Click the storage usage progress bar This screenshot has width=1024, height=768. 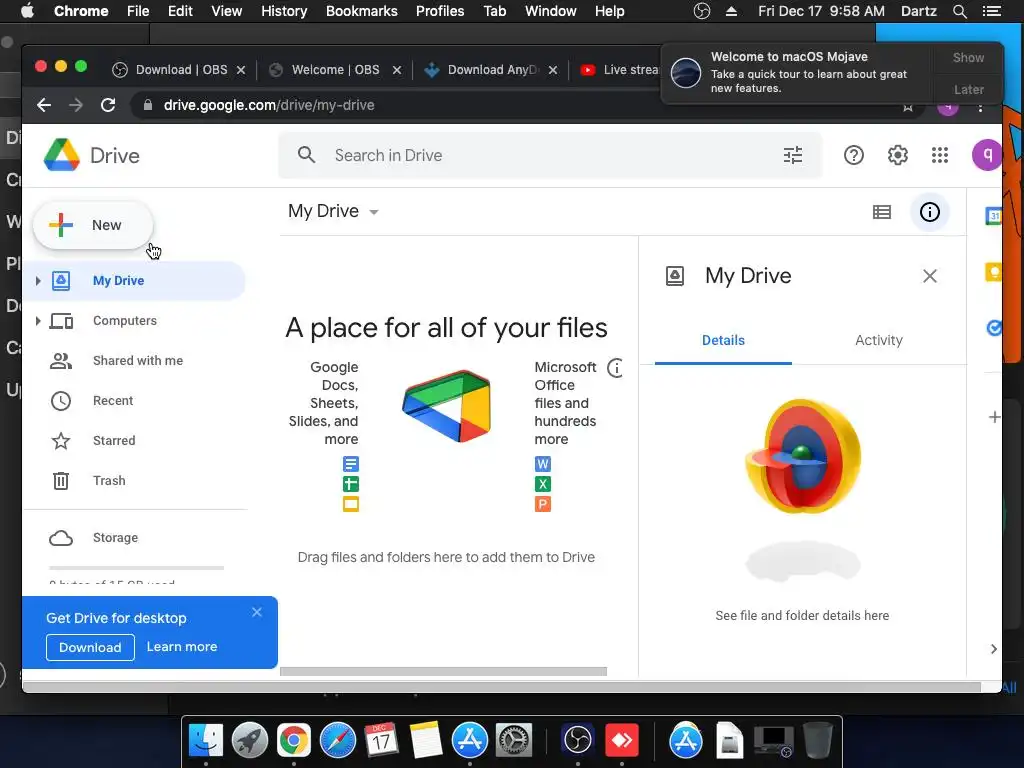click(x=136, y=568)
